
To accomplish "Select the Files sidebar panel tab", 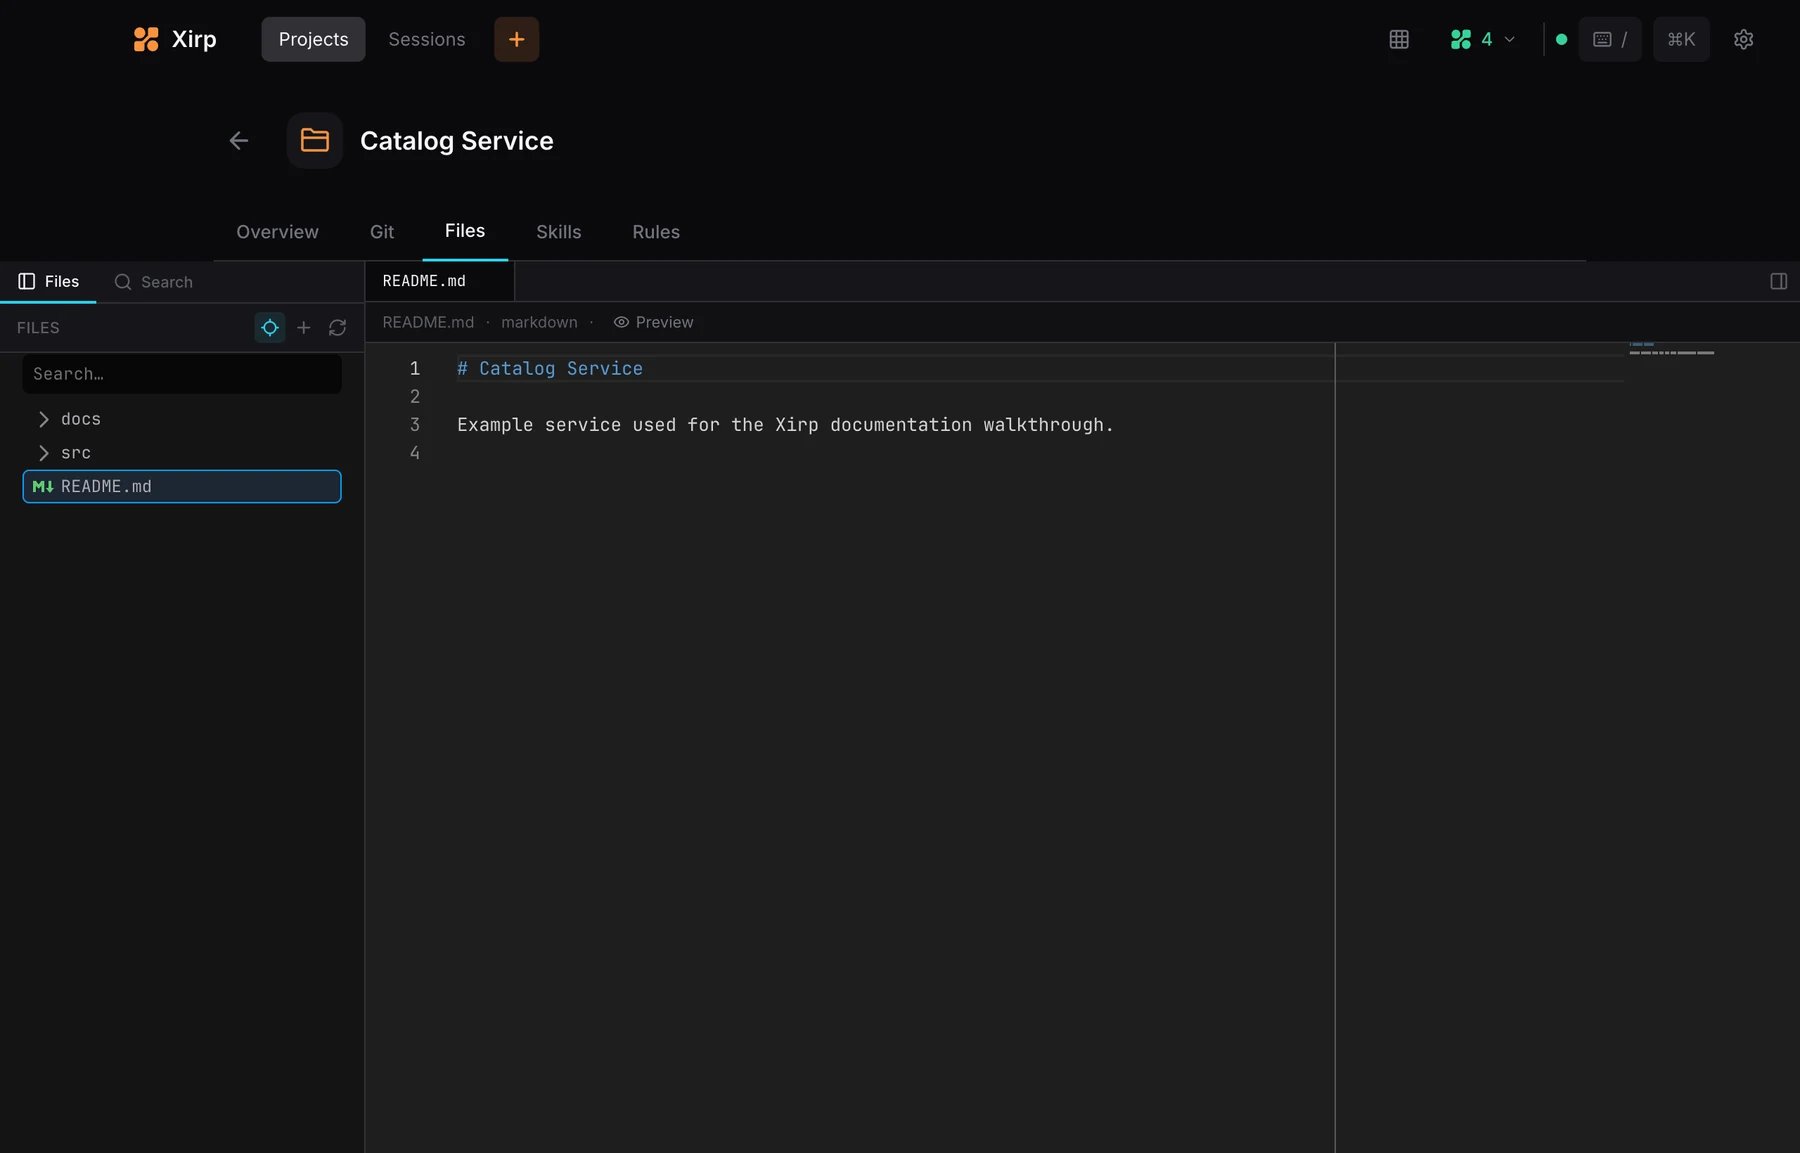I will tap(48, 282).
